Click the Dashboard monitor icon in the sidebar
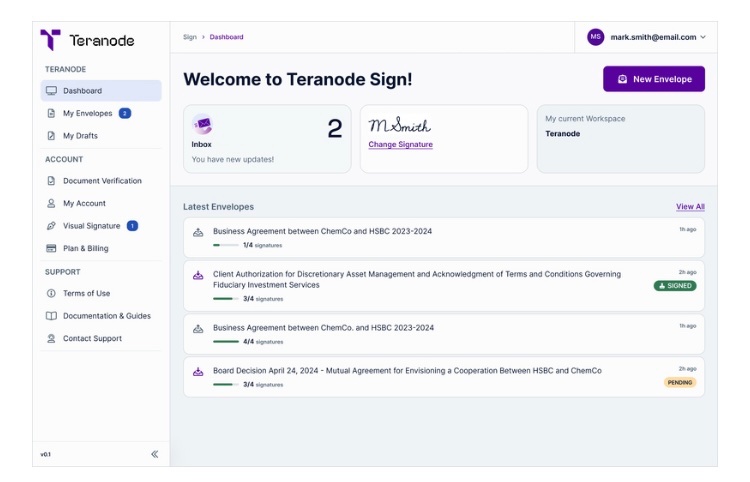The image size is (750, 482). click(51, 91)
